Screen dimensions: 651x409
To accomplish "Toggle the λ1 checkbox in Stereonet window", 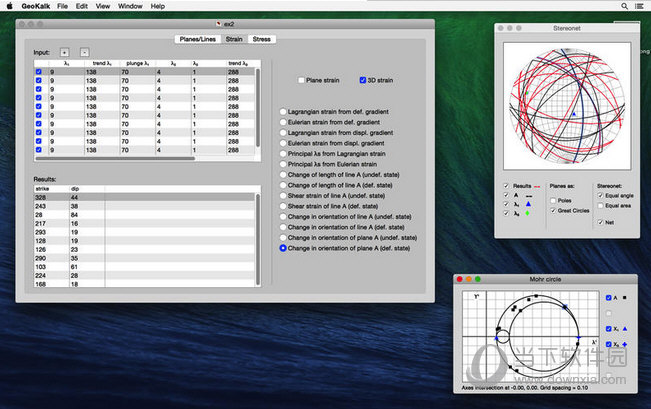I will coord(506,204).
